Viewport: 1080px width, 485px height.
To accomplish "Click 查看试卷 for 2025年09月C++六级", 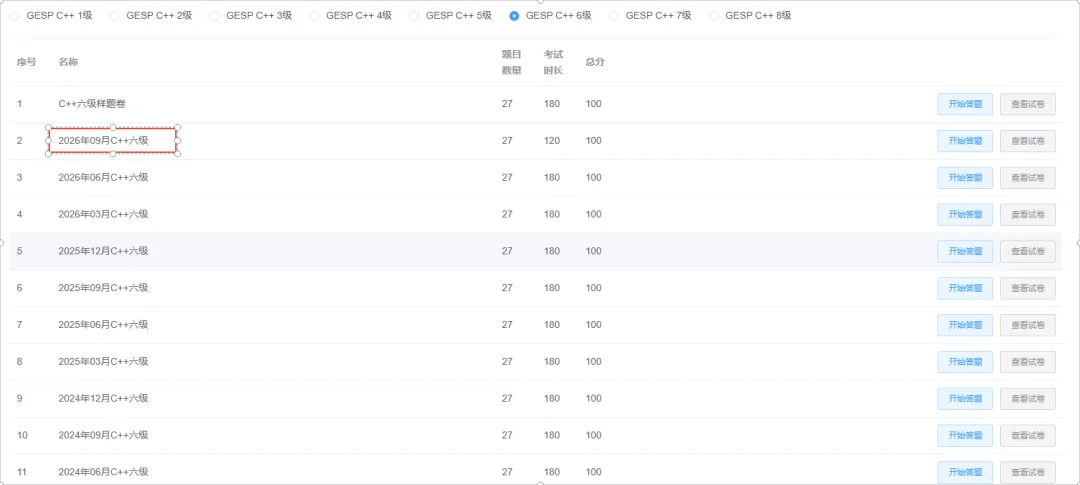I will [1028, 288].
